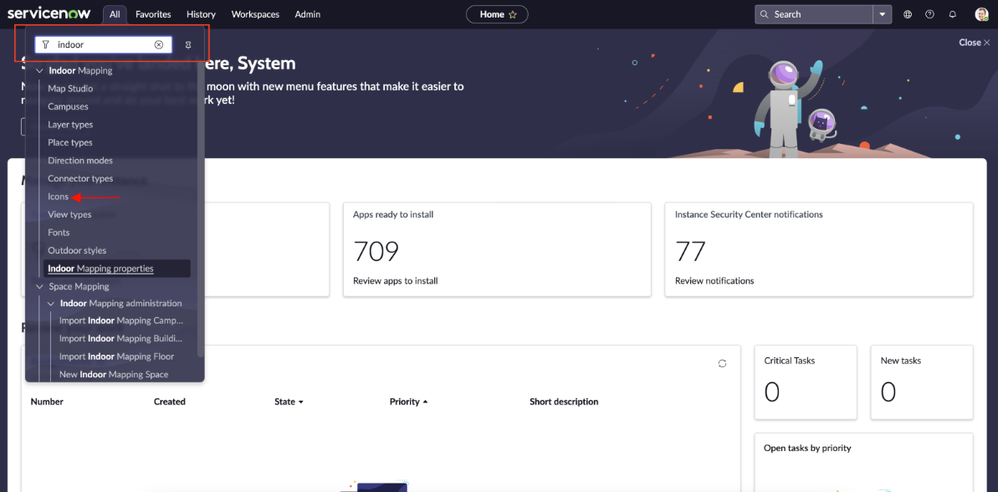This screenshot has width=998, height=492.
Task: Open Campuses module
Action: click(x=68, y=106)
